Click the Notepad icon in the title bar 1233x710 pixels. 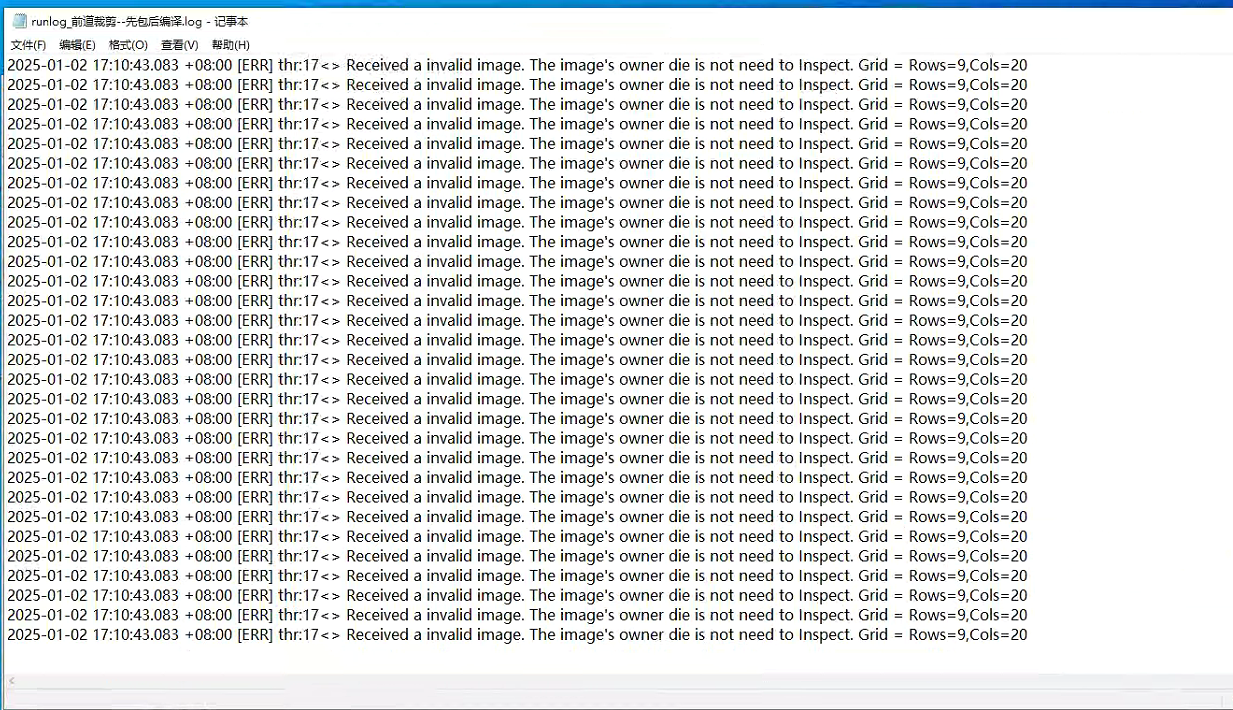pos(18,21)
